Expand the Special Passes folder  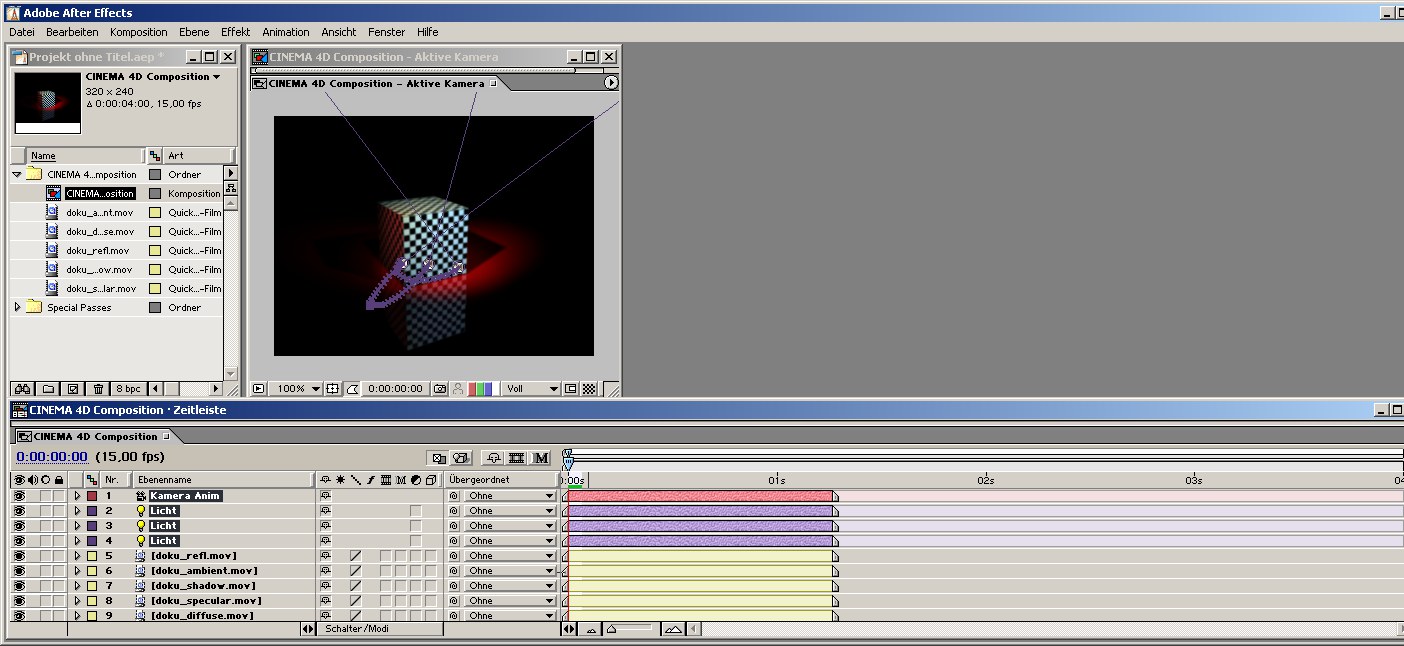pos(17,308)
